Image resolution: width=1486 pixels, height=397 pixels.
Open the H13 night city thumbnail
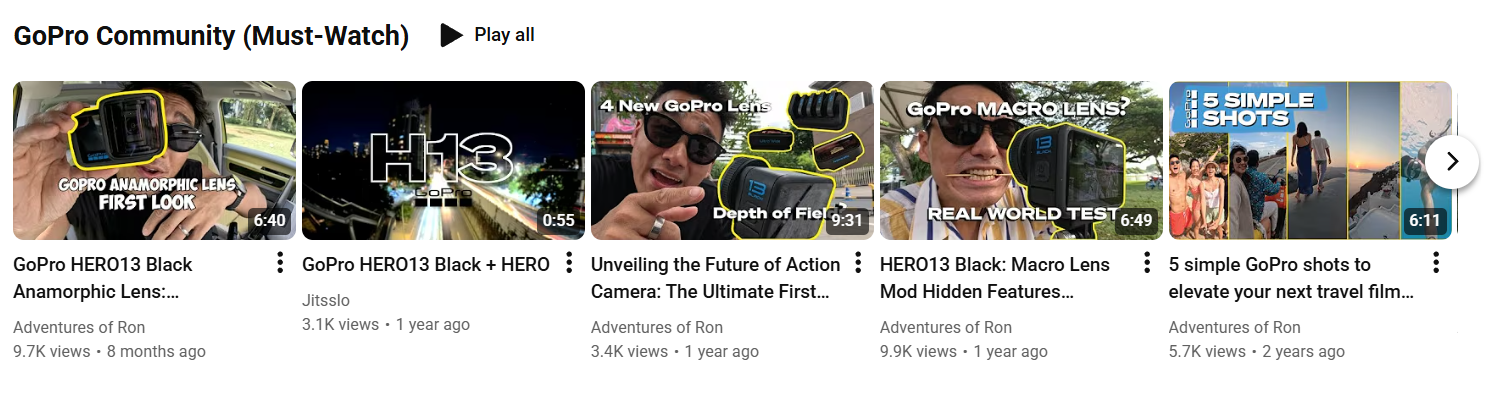pyautogui.click(x=443, y=161)
